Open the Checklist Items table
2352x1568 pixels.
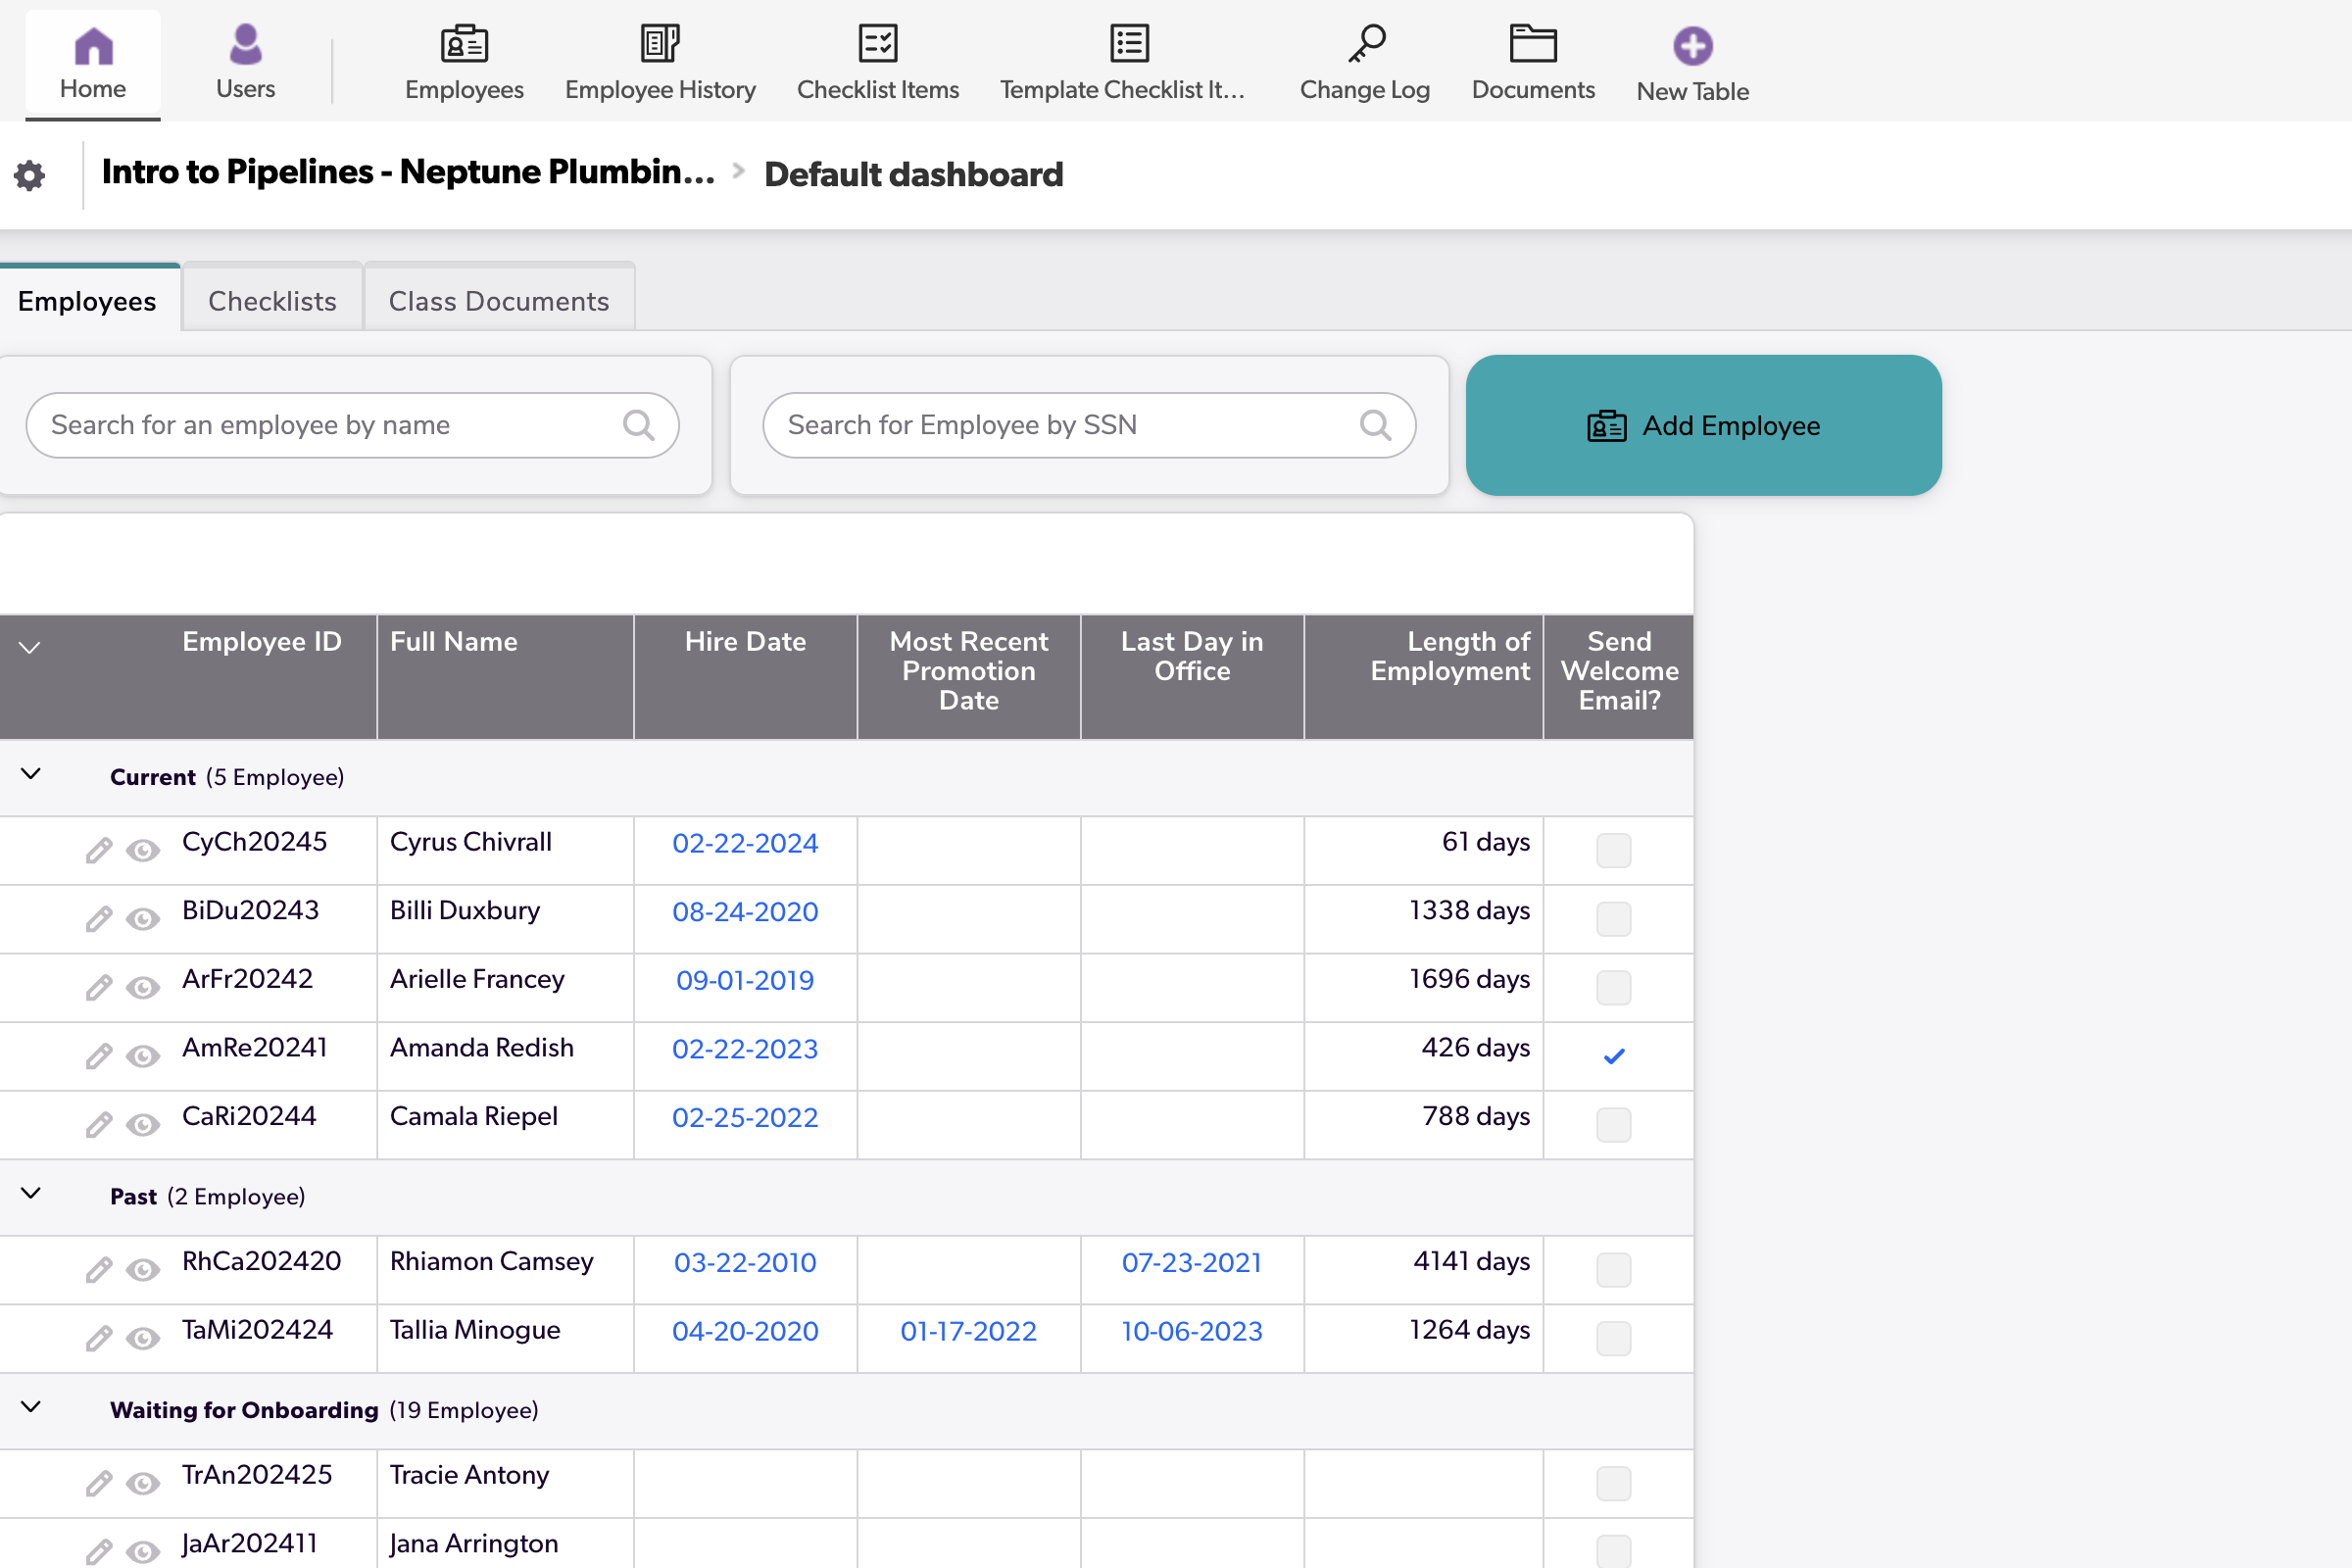pos(877,60)
